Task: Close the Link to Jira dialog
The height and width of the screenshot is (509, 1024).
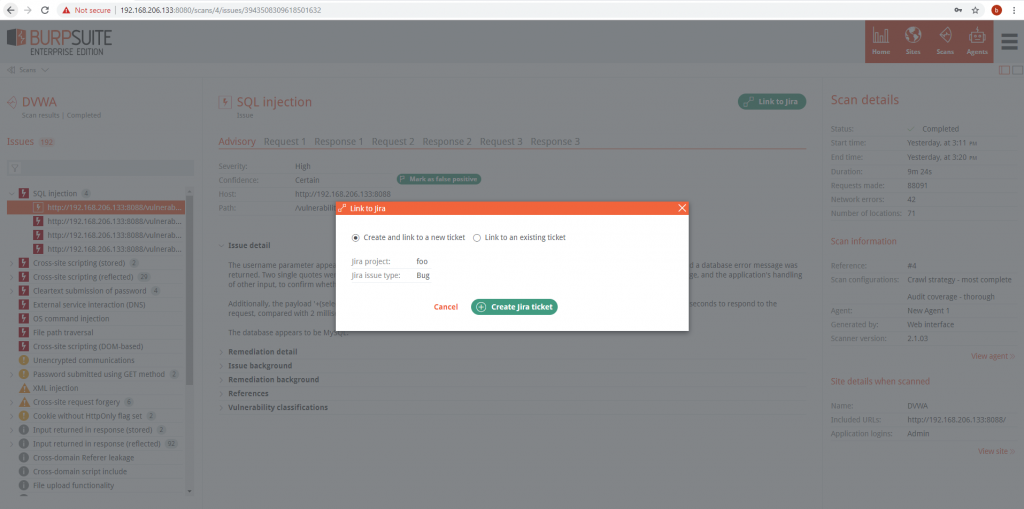Action: tap(681, 208)
